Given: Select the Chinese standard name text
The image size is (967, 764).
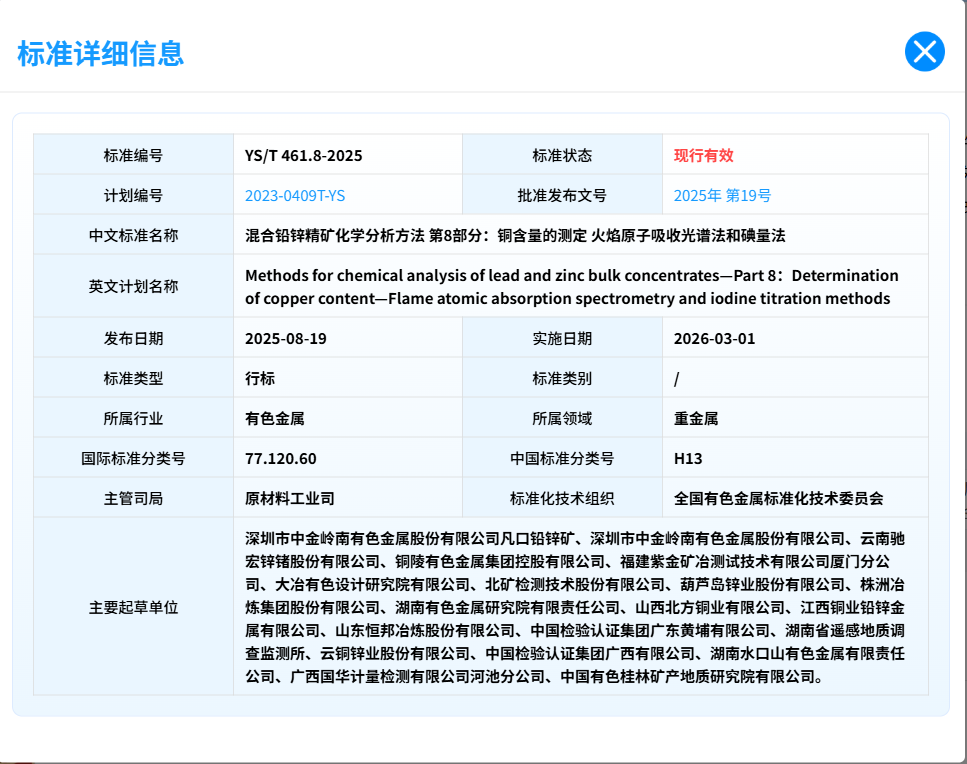Looking at the screenshot, I should [x=515, y=236].
